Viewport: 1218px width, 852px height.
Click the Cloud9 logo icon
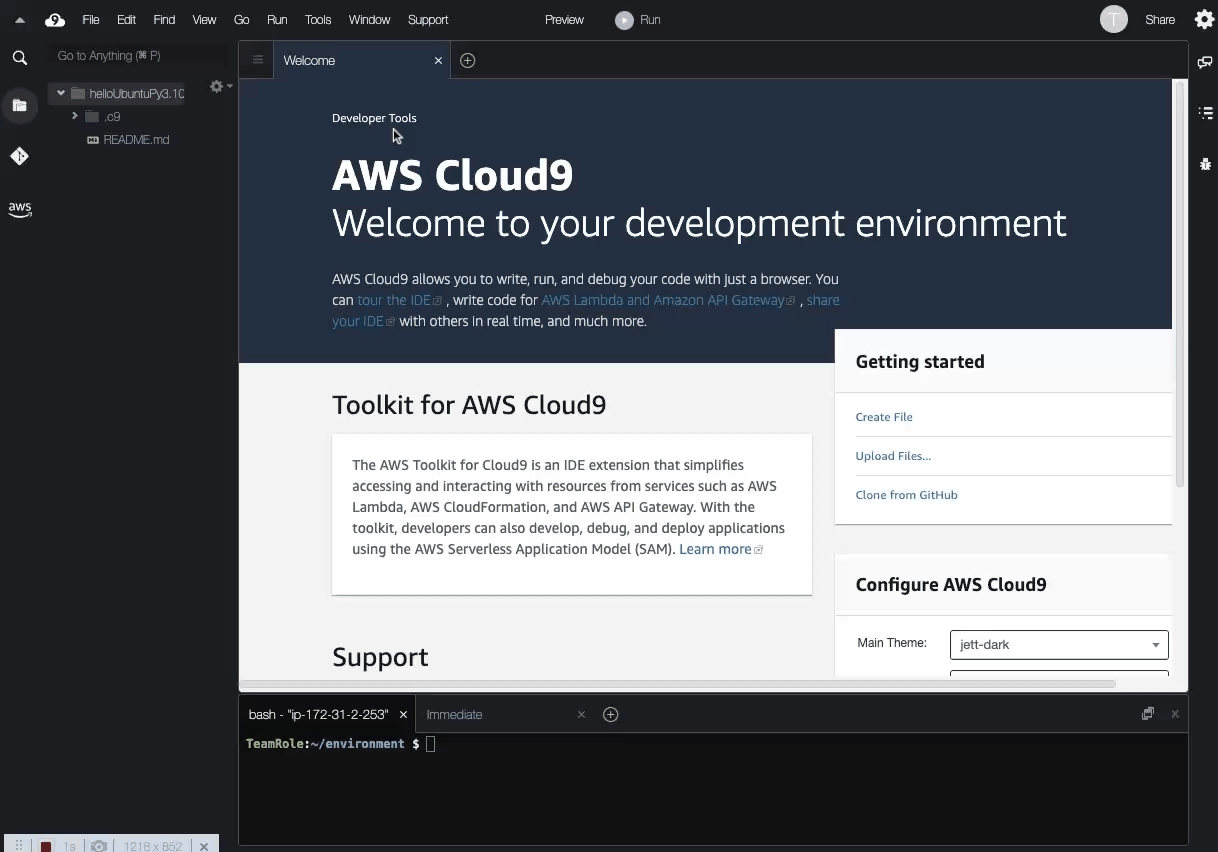click(x=55, y=20)
